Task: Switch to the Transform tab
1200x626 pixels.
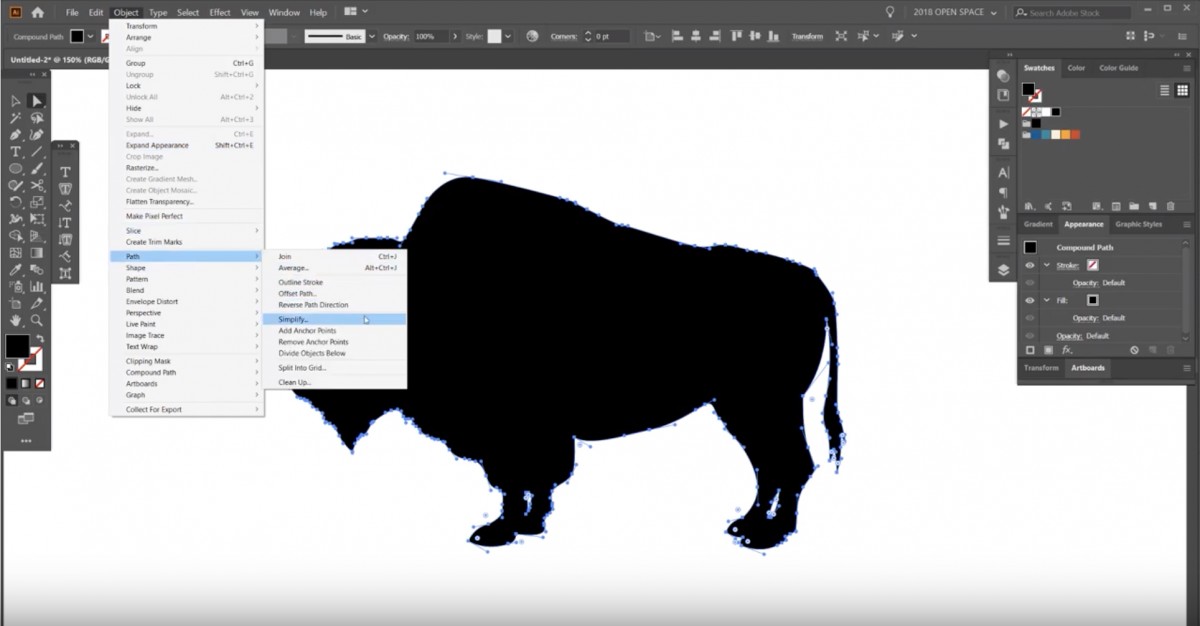Action: pos(1041,368)
